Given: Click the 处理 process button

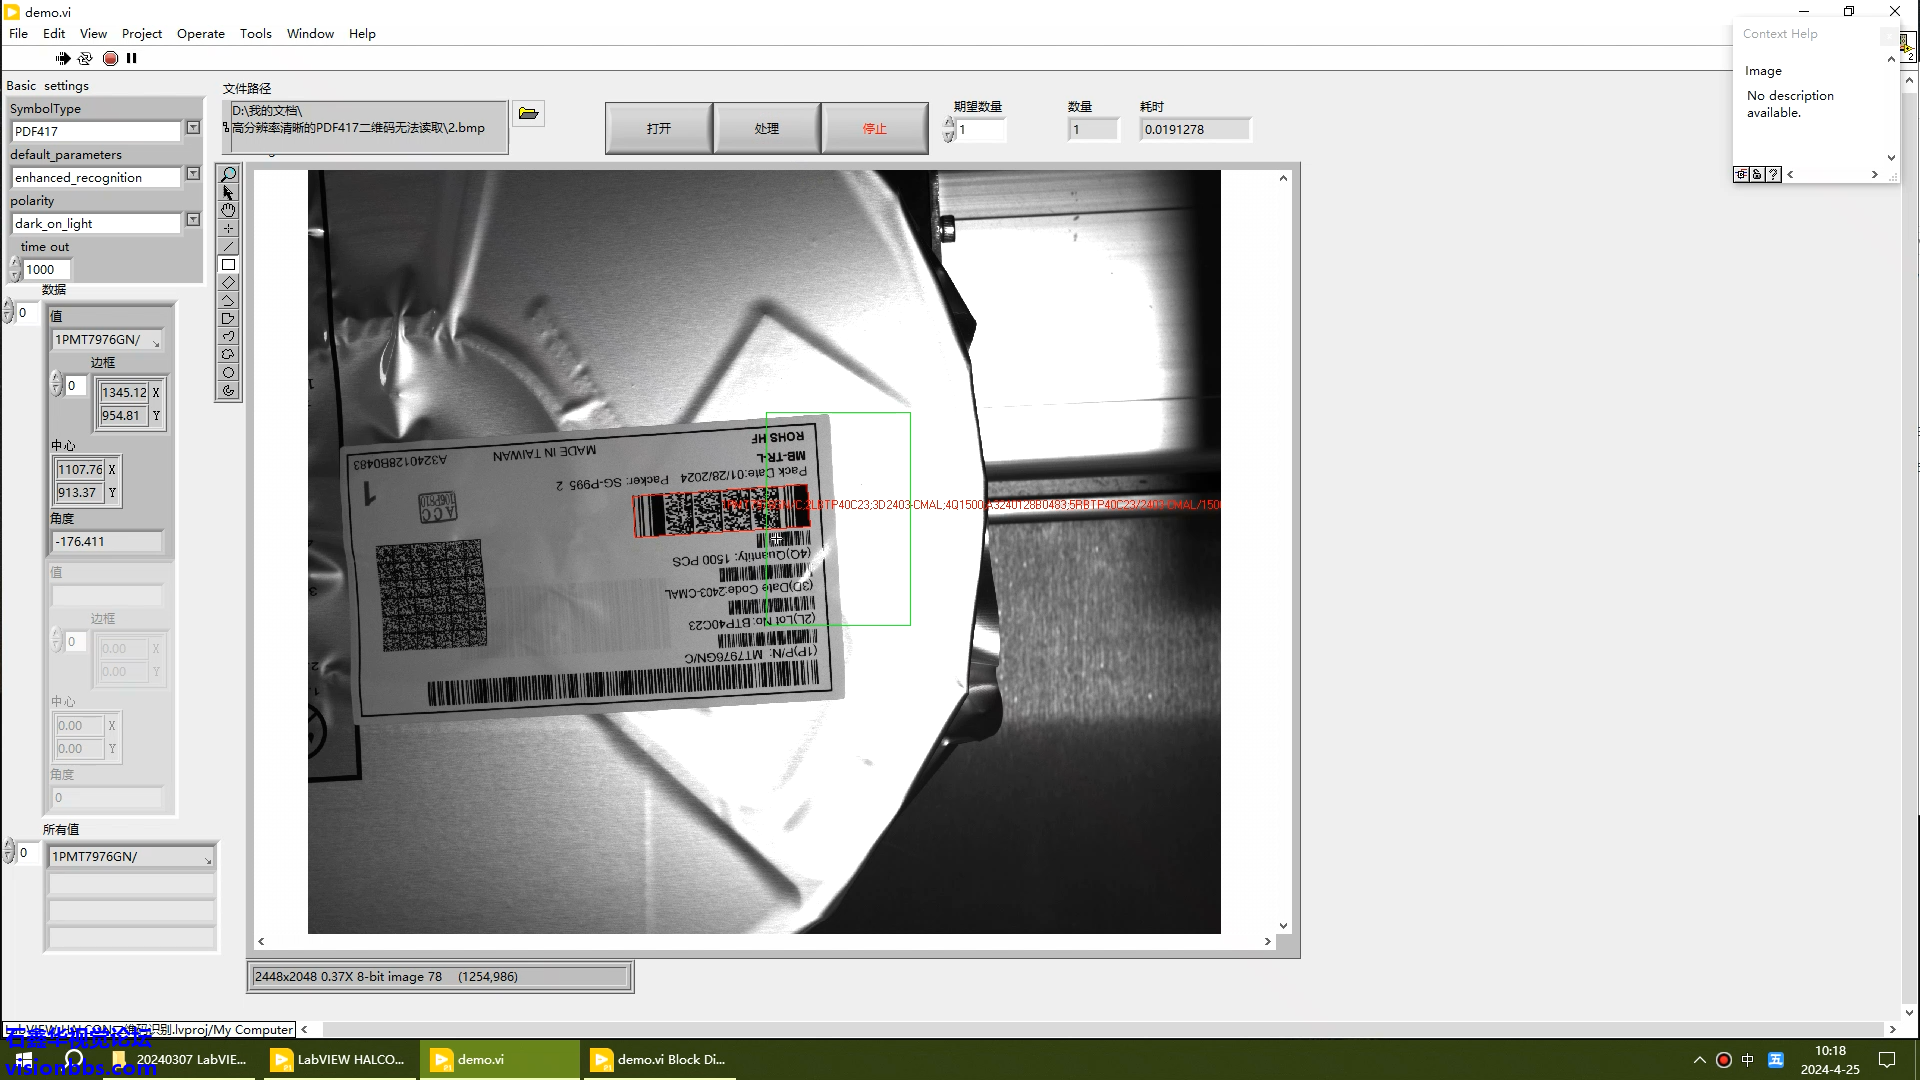Looking at the screenshot, I should (x=766, y=128).
